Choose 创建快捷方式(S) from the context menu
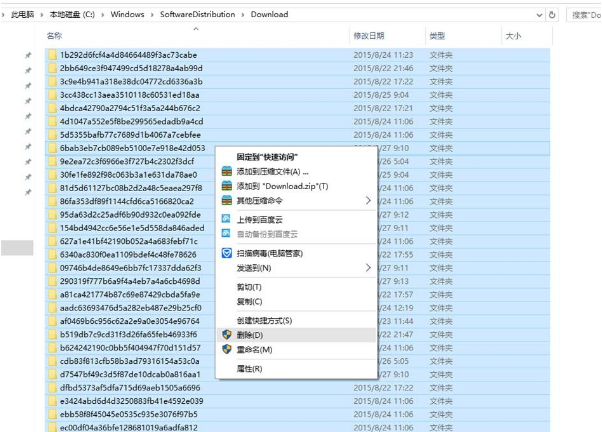Screen dimensions: 602x432 click(x=264, y=320)
